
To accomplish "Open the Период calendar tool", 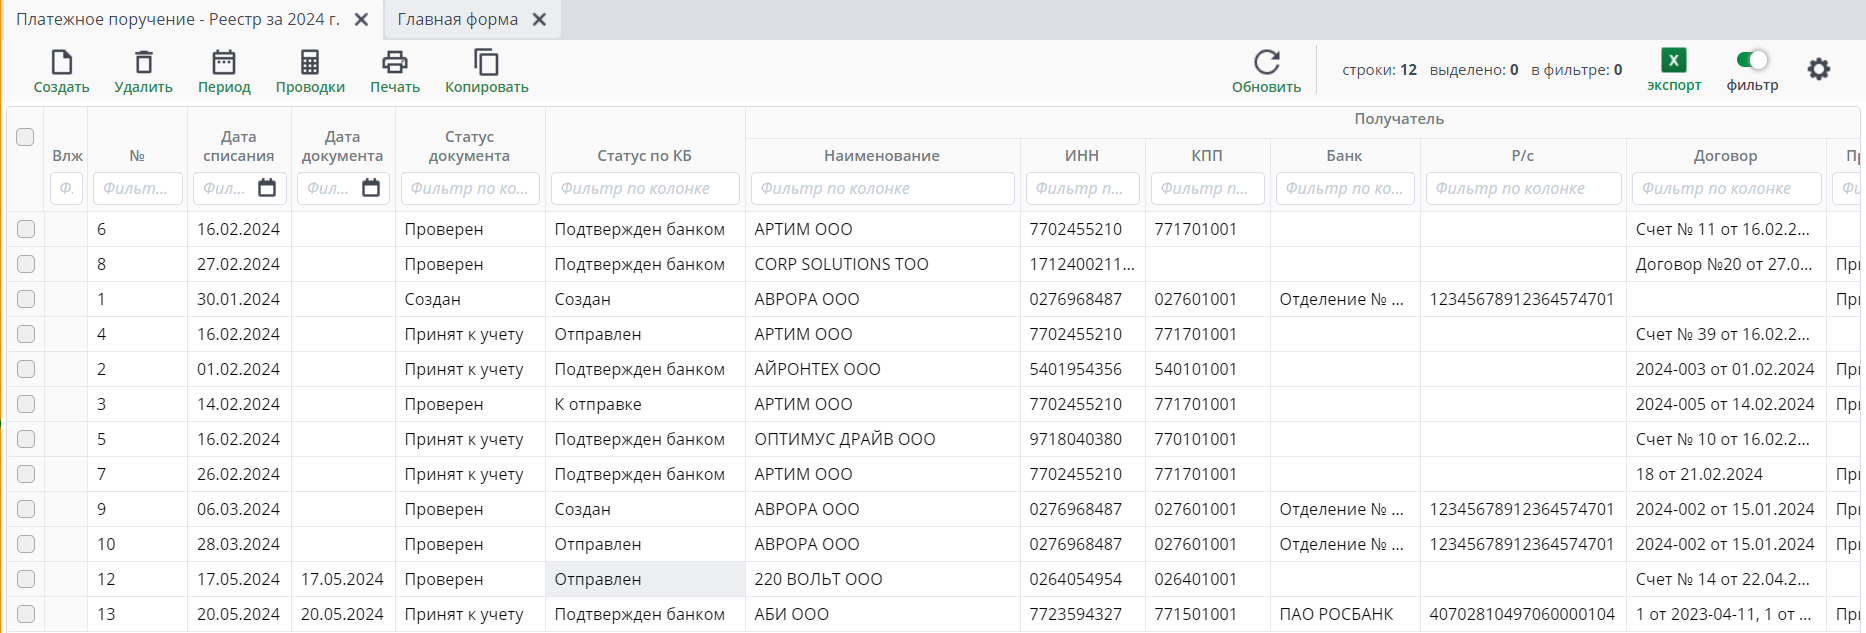I will click(x=224, y=63).
